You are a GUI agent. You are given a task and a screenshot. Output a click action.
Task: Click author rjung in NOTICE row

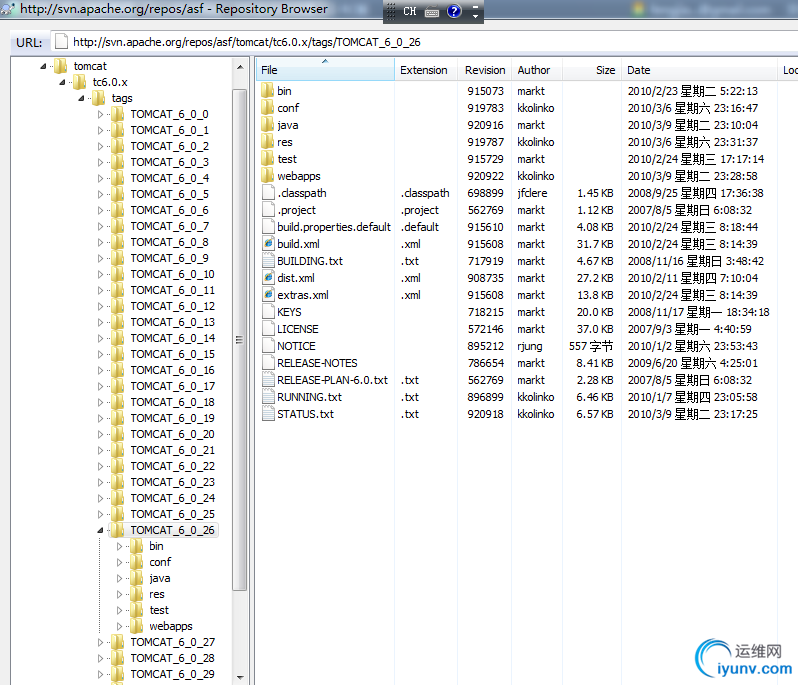click(530, 346)
